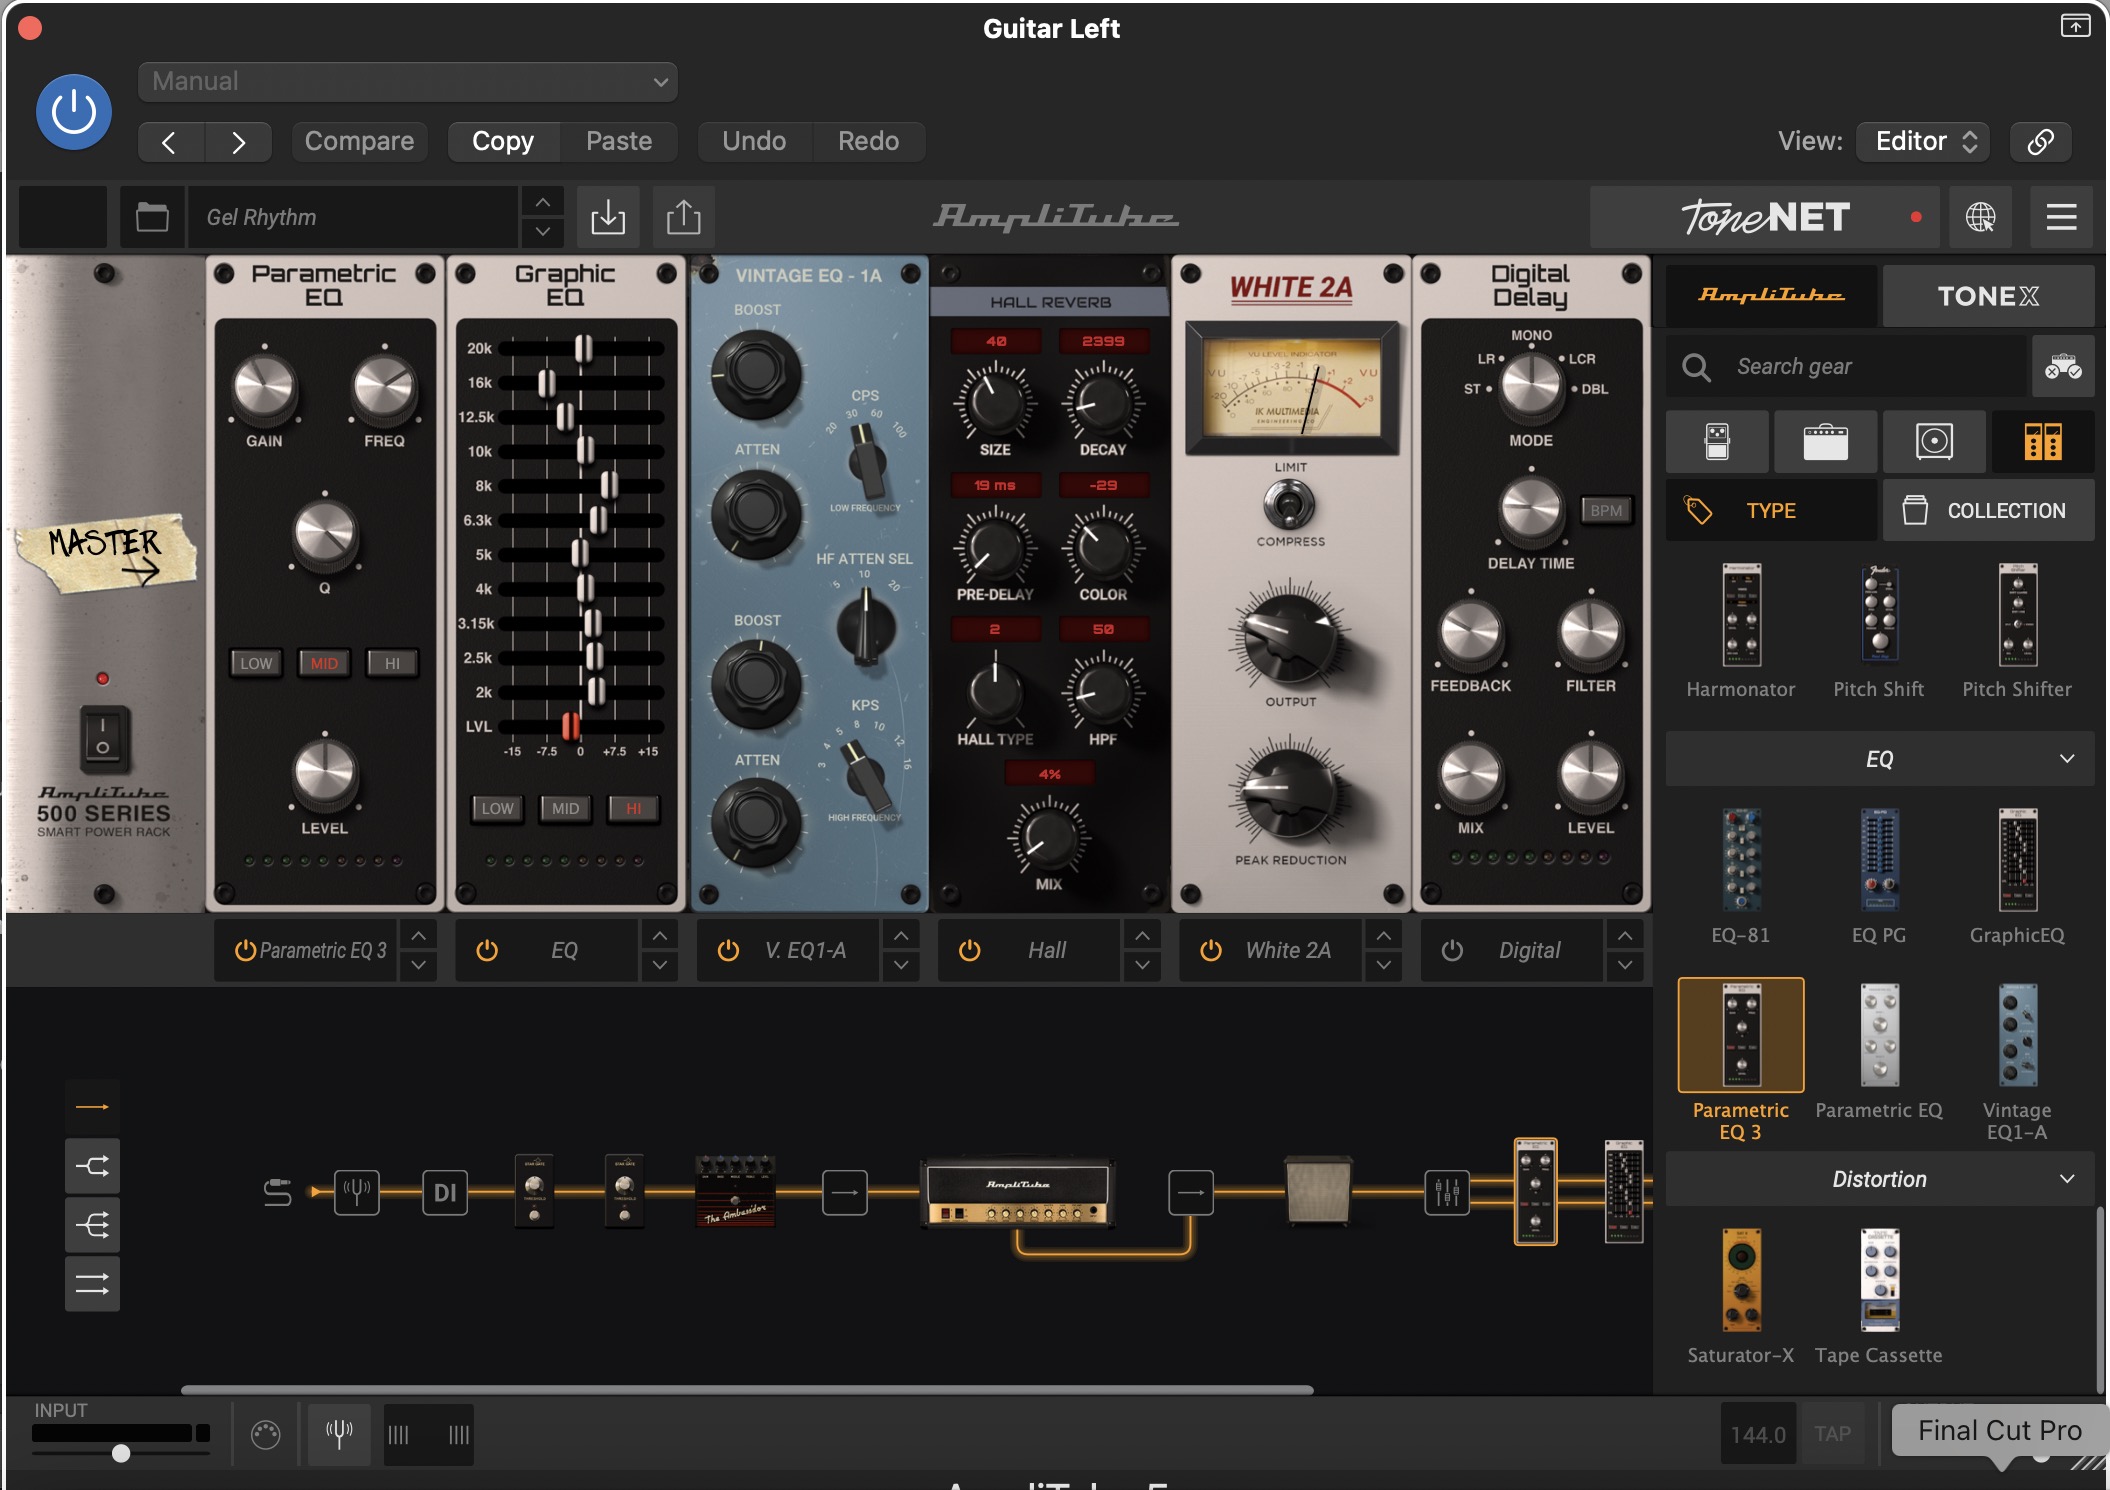Switch to the AmpliTube gear tab
The image size is (2110, 1490).
tap(1771, 296)
